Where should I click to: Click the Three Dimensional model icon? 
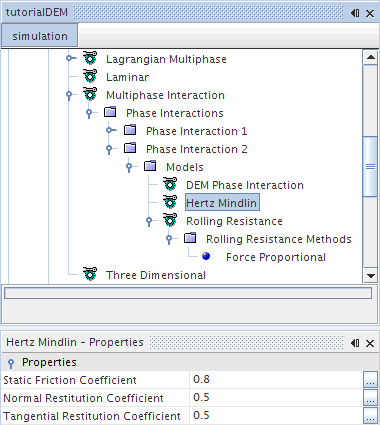tap(90, 274)
